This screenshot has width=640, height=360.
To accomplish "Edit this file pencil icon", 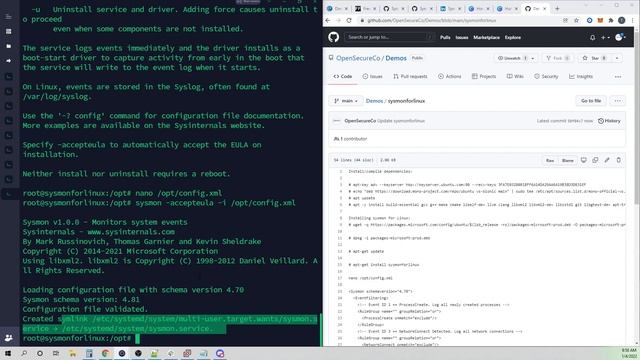I will tap(607, 160).
